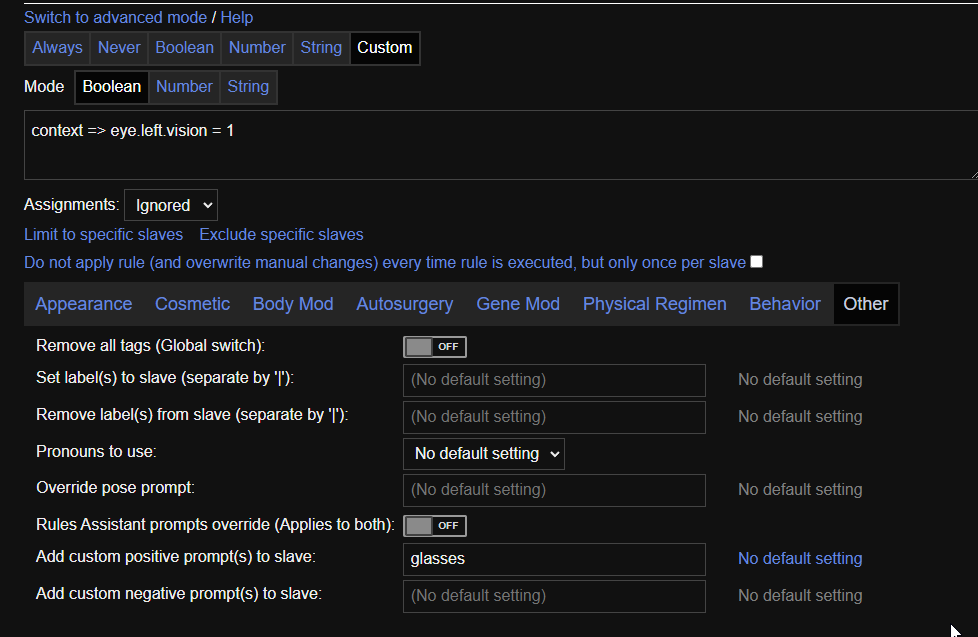Open the Assignments dropdown
This screenshot has height=637, width=978.
coord(171,205)
